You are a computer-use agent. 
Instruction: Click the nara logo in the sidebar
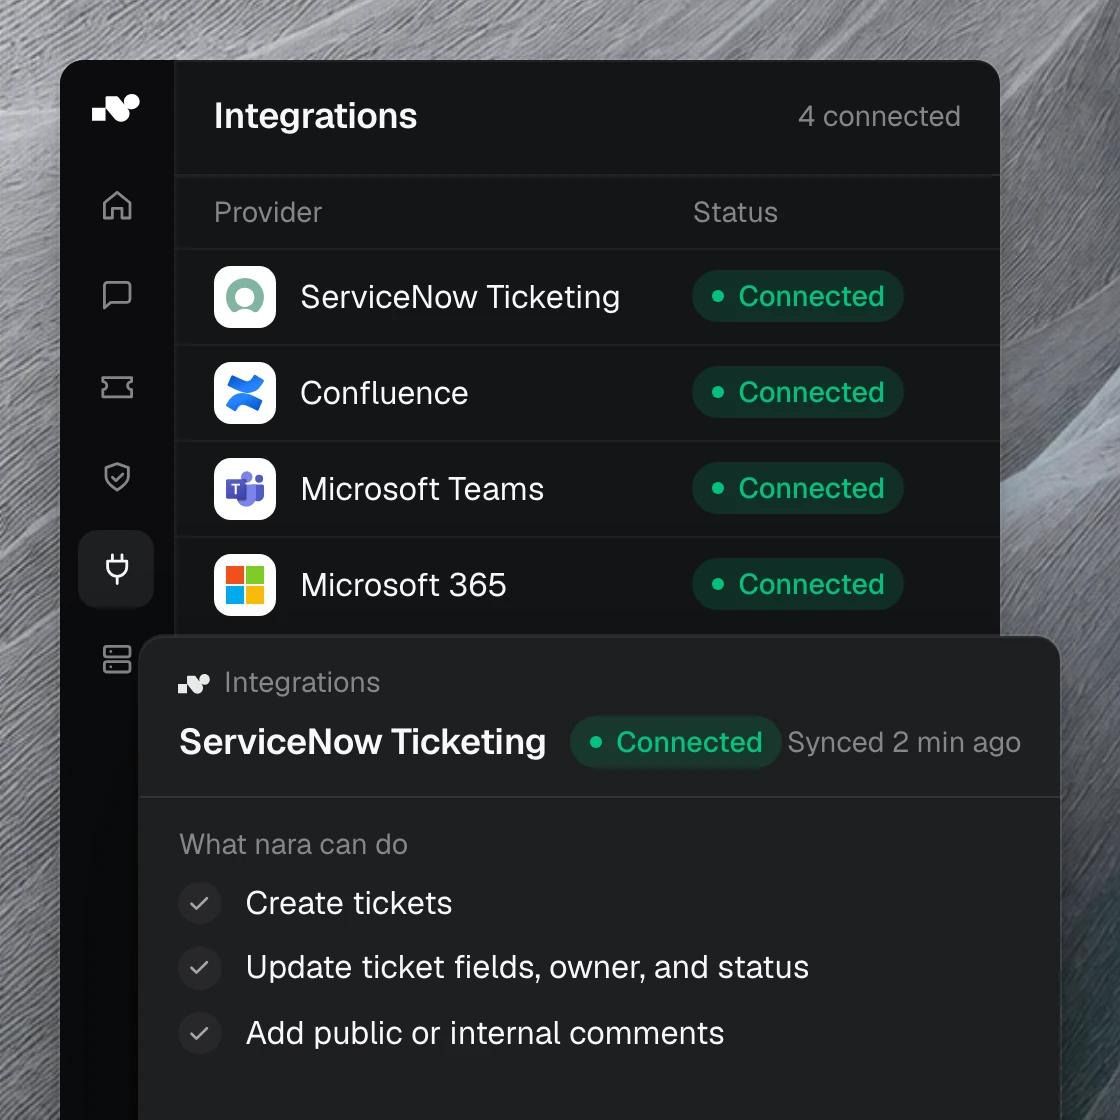coord(116,109)
